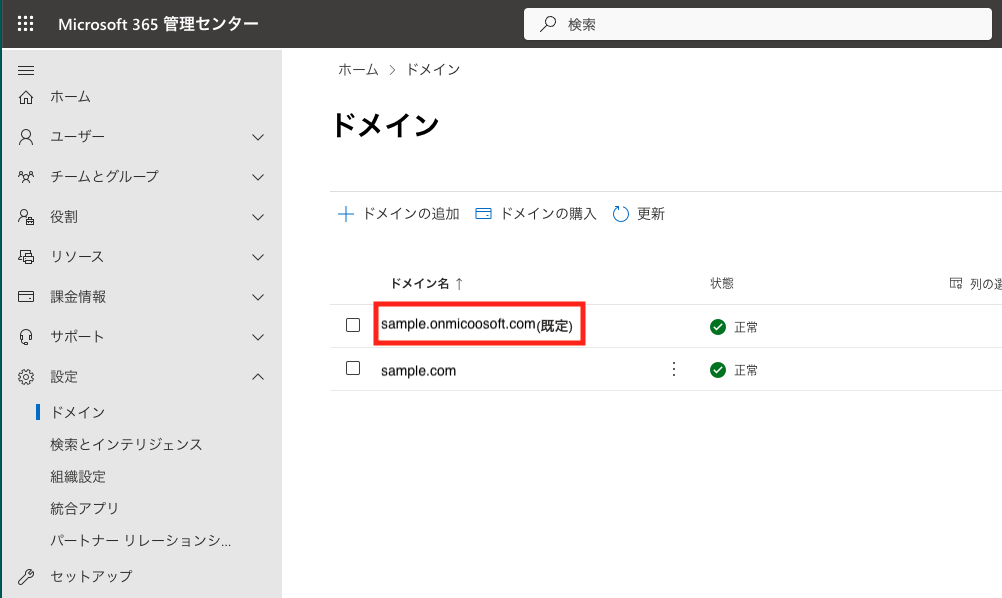Expand the ユーザー section chevron
The width and height of the screenshot is (1002, 598).
click(x=258, y=137)
